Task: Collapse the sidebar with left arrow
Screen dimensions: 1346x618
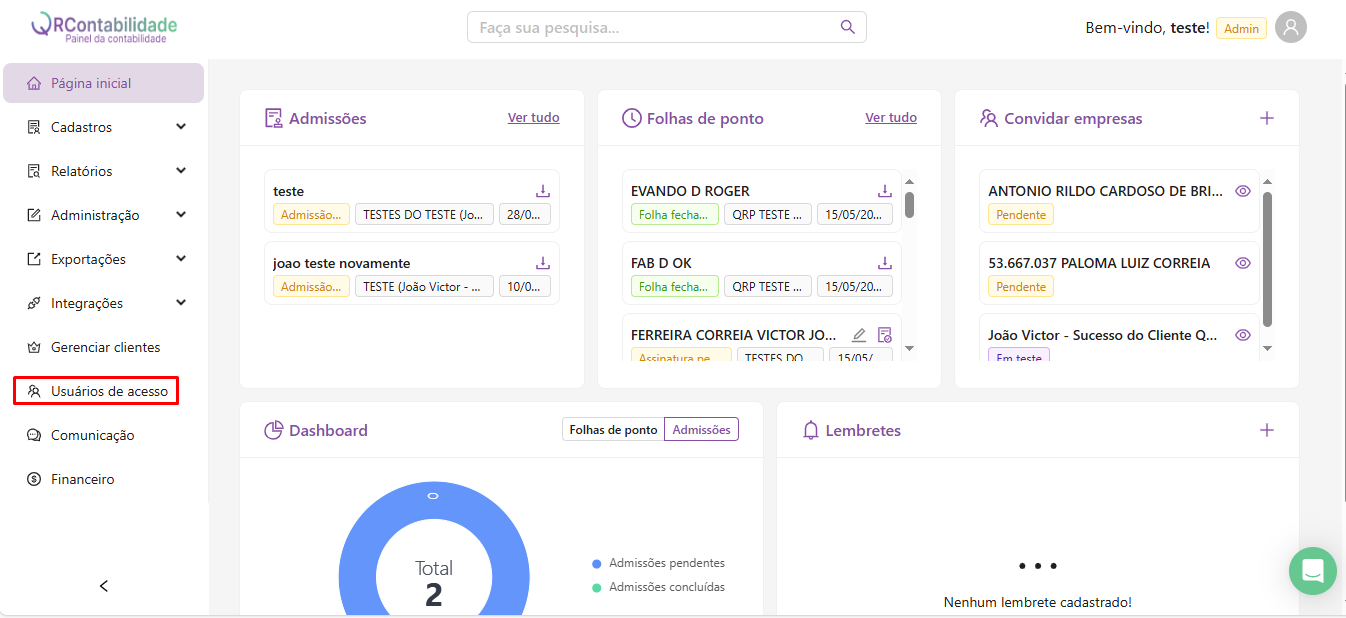Action: [x=104, y=586]
